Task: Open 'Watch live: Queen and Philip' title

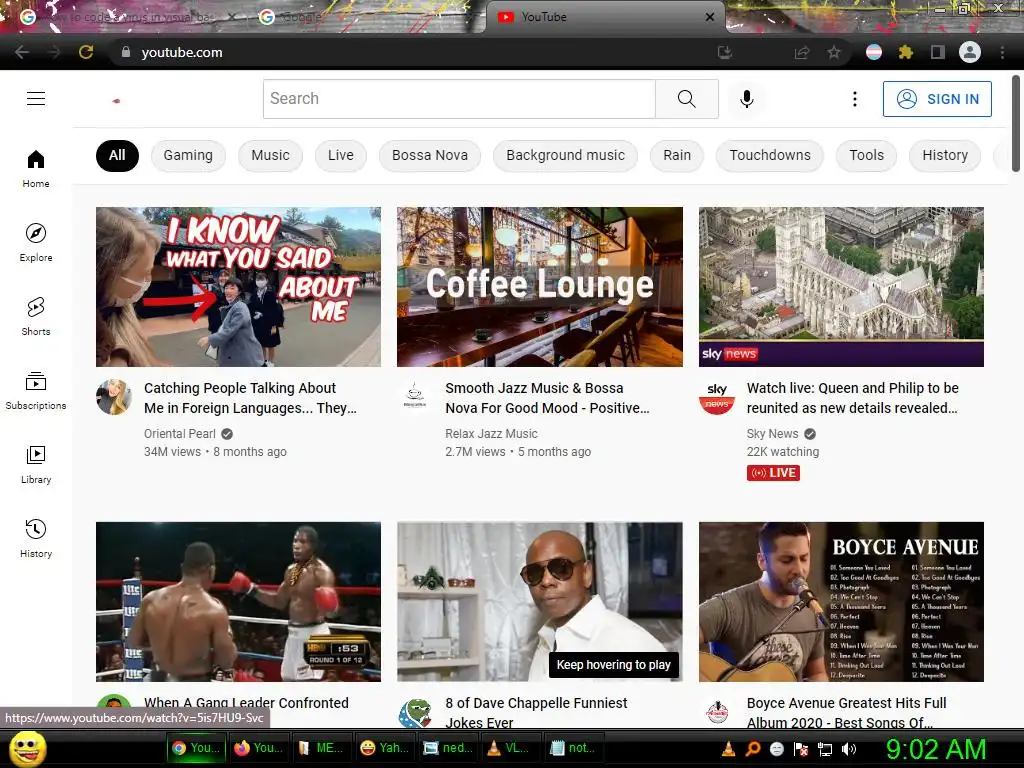Action: coord(852,398)
